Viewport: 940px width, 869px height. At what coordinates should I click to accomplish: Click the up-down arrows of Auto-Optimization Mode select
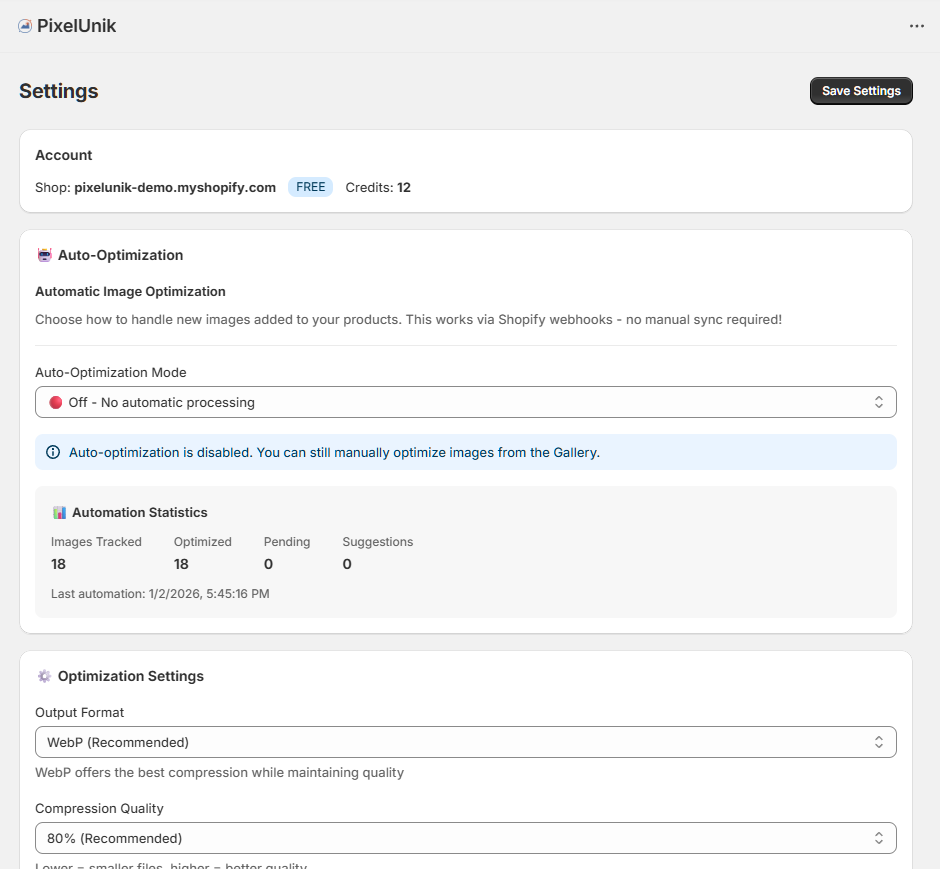coord(878,402)
